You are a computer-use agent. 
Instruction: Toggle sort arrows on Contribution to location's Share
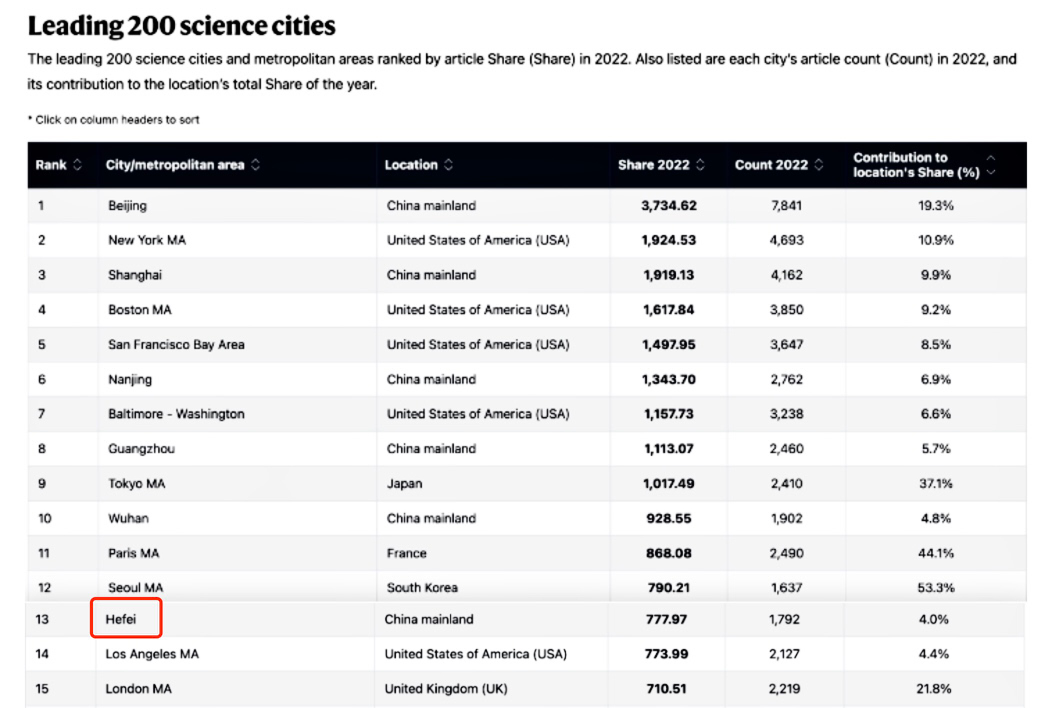(x=990, y=165)
